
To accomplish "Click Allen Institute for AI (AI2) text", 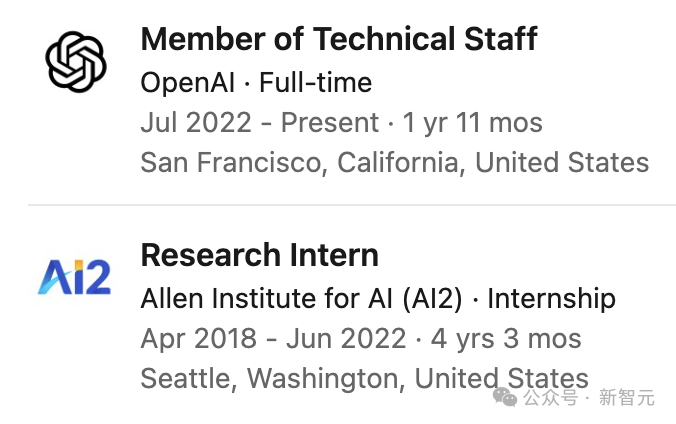I will pos(301,298).
